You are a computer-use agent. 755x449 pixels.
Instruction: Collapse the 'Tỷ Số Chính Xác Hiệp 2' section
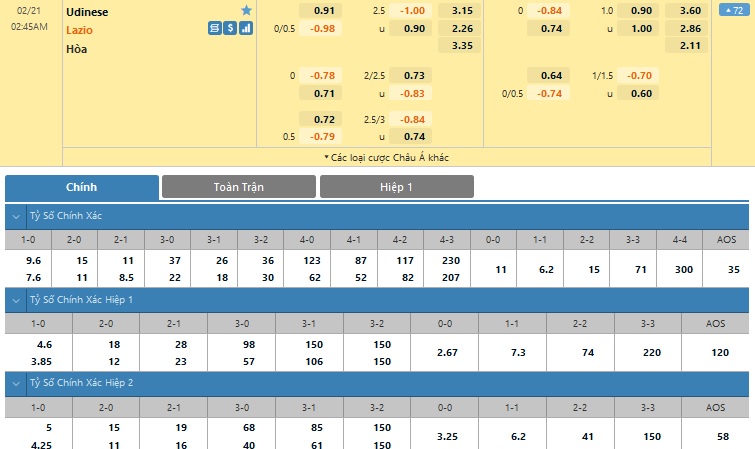tap(15, 384)
